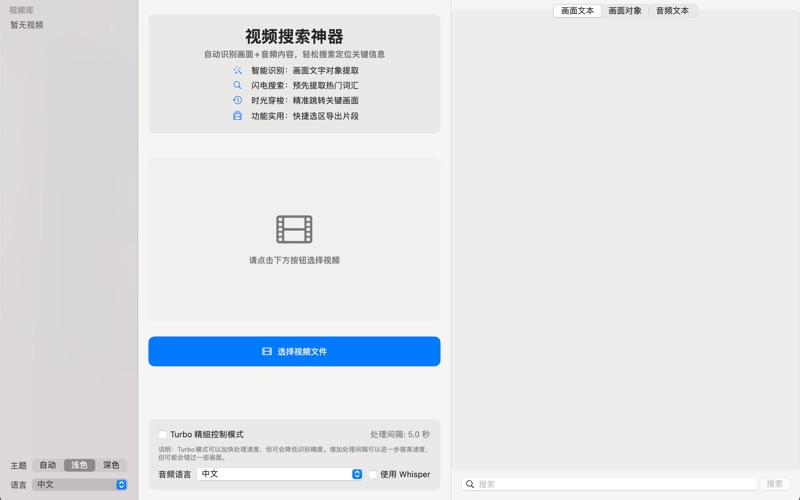
Task: Switch to the 画面文本 tab
Action: pyautogui.click(x=577, y=11)
